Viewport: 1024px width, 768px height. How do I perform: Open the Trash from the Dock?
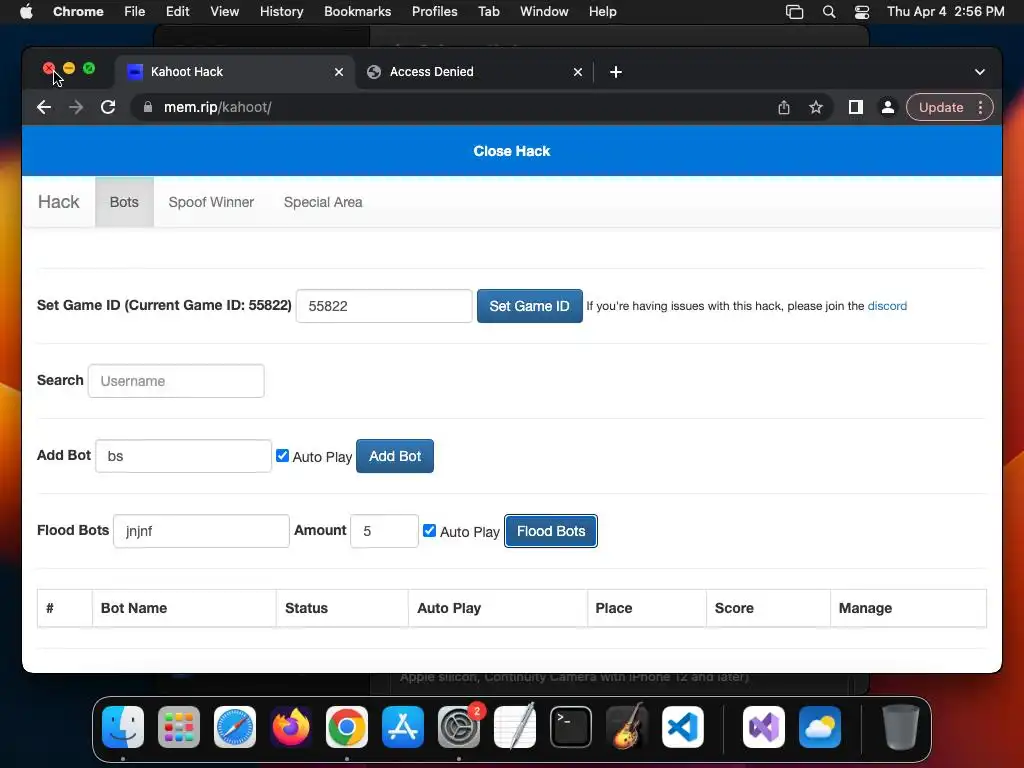click(x=901, y=727)
